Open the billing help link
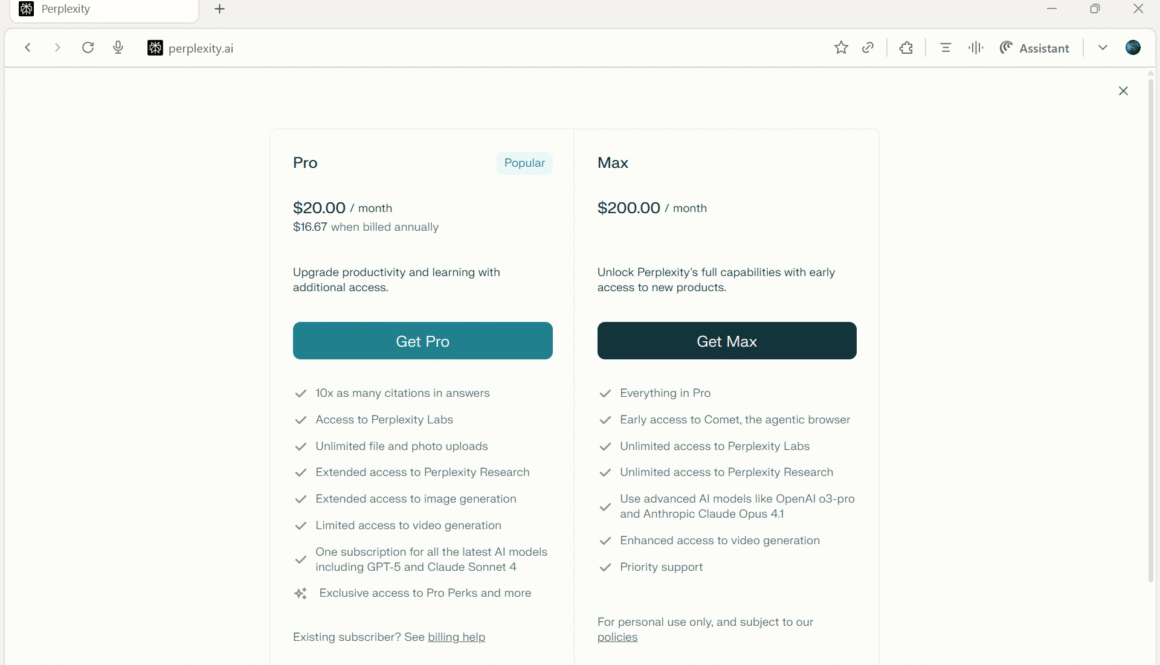1160x665 pixels. click(456, 637)
